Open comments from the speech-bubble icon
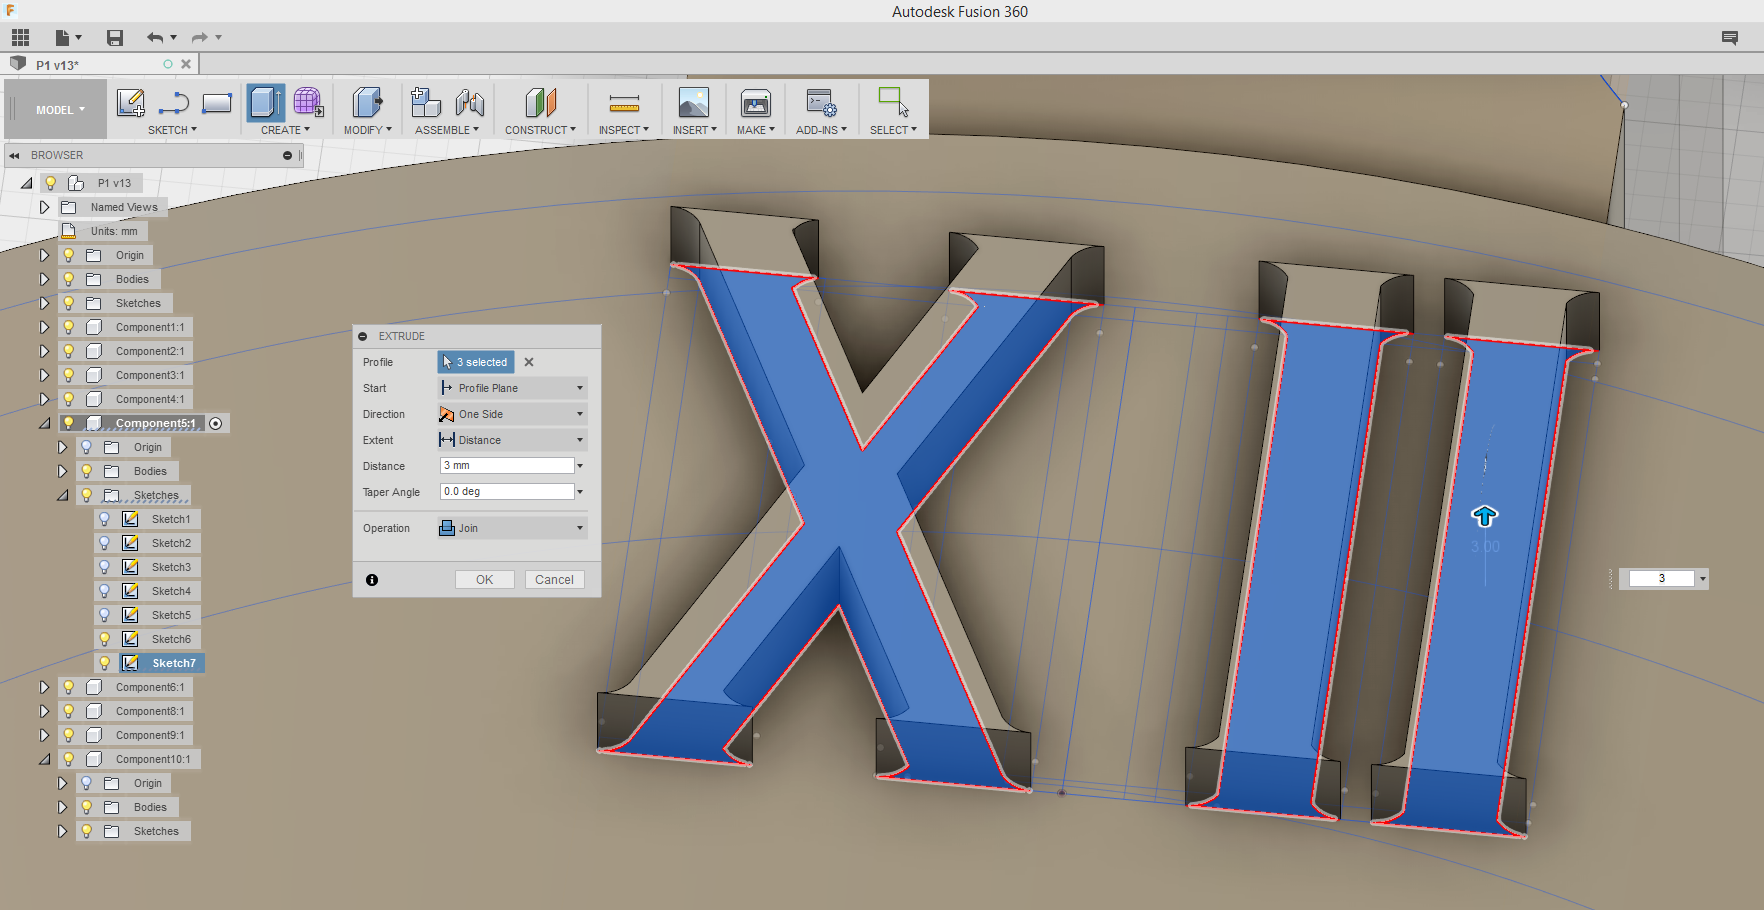This screenshot has height=910, width=1764. pos(1730,38)
